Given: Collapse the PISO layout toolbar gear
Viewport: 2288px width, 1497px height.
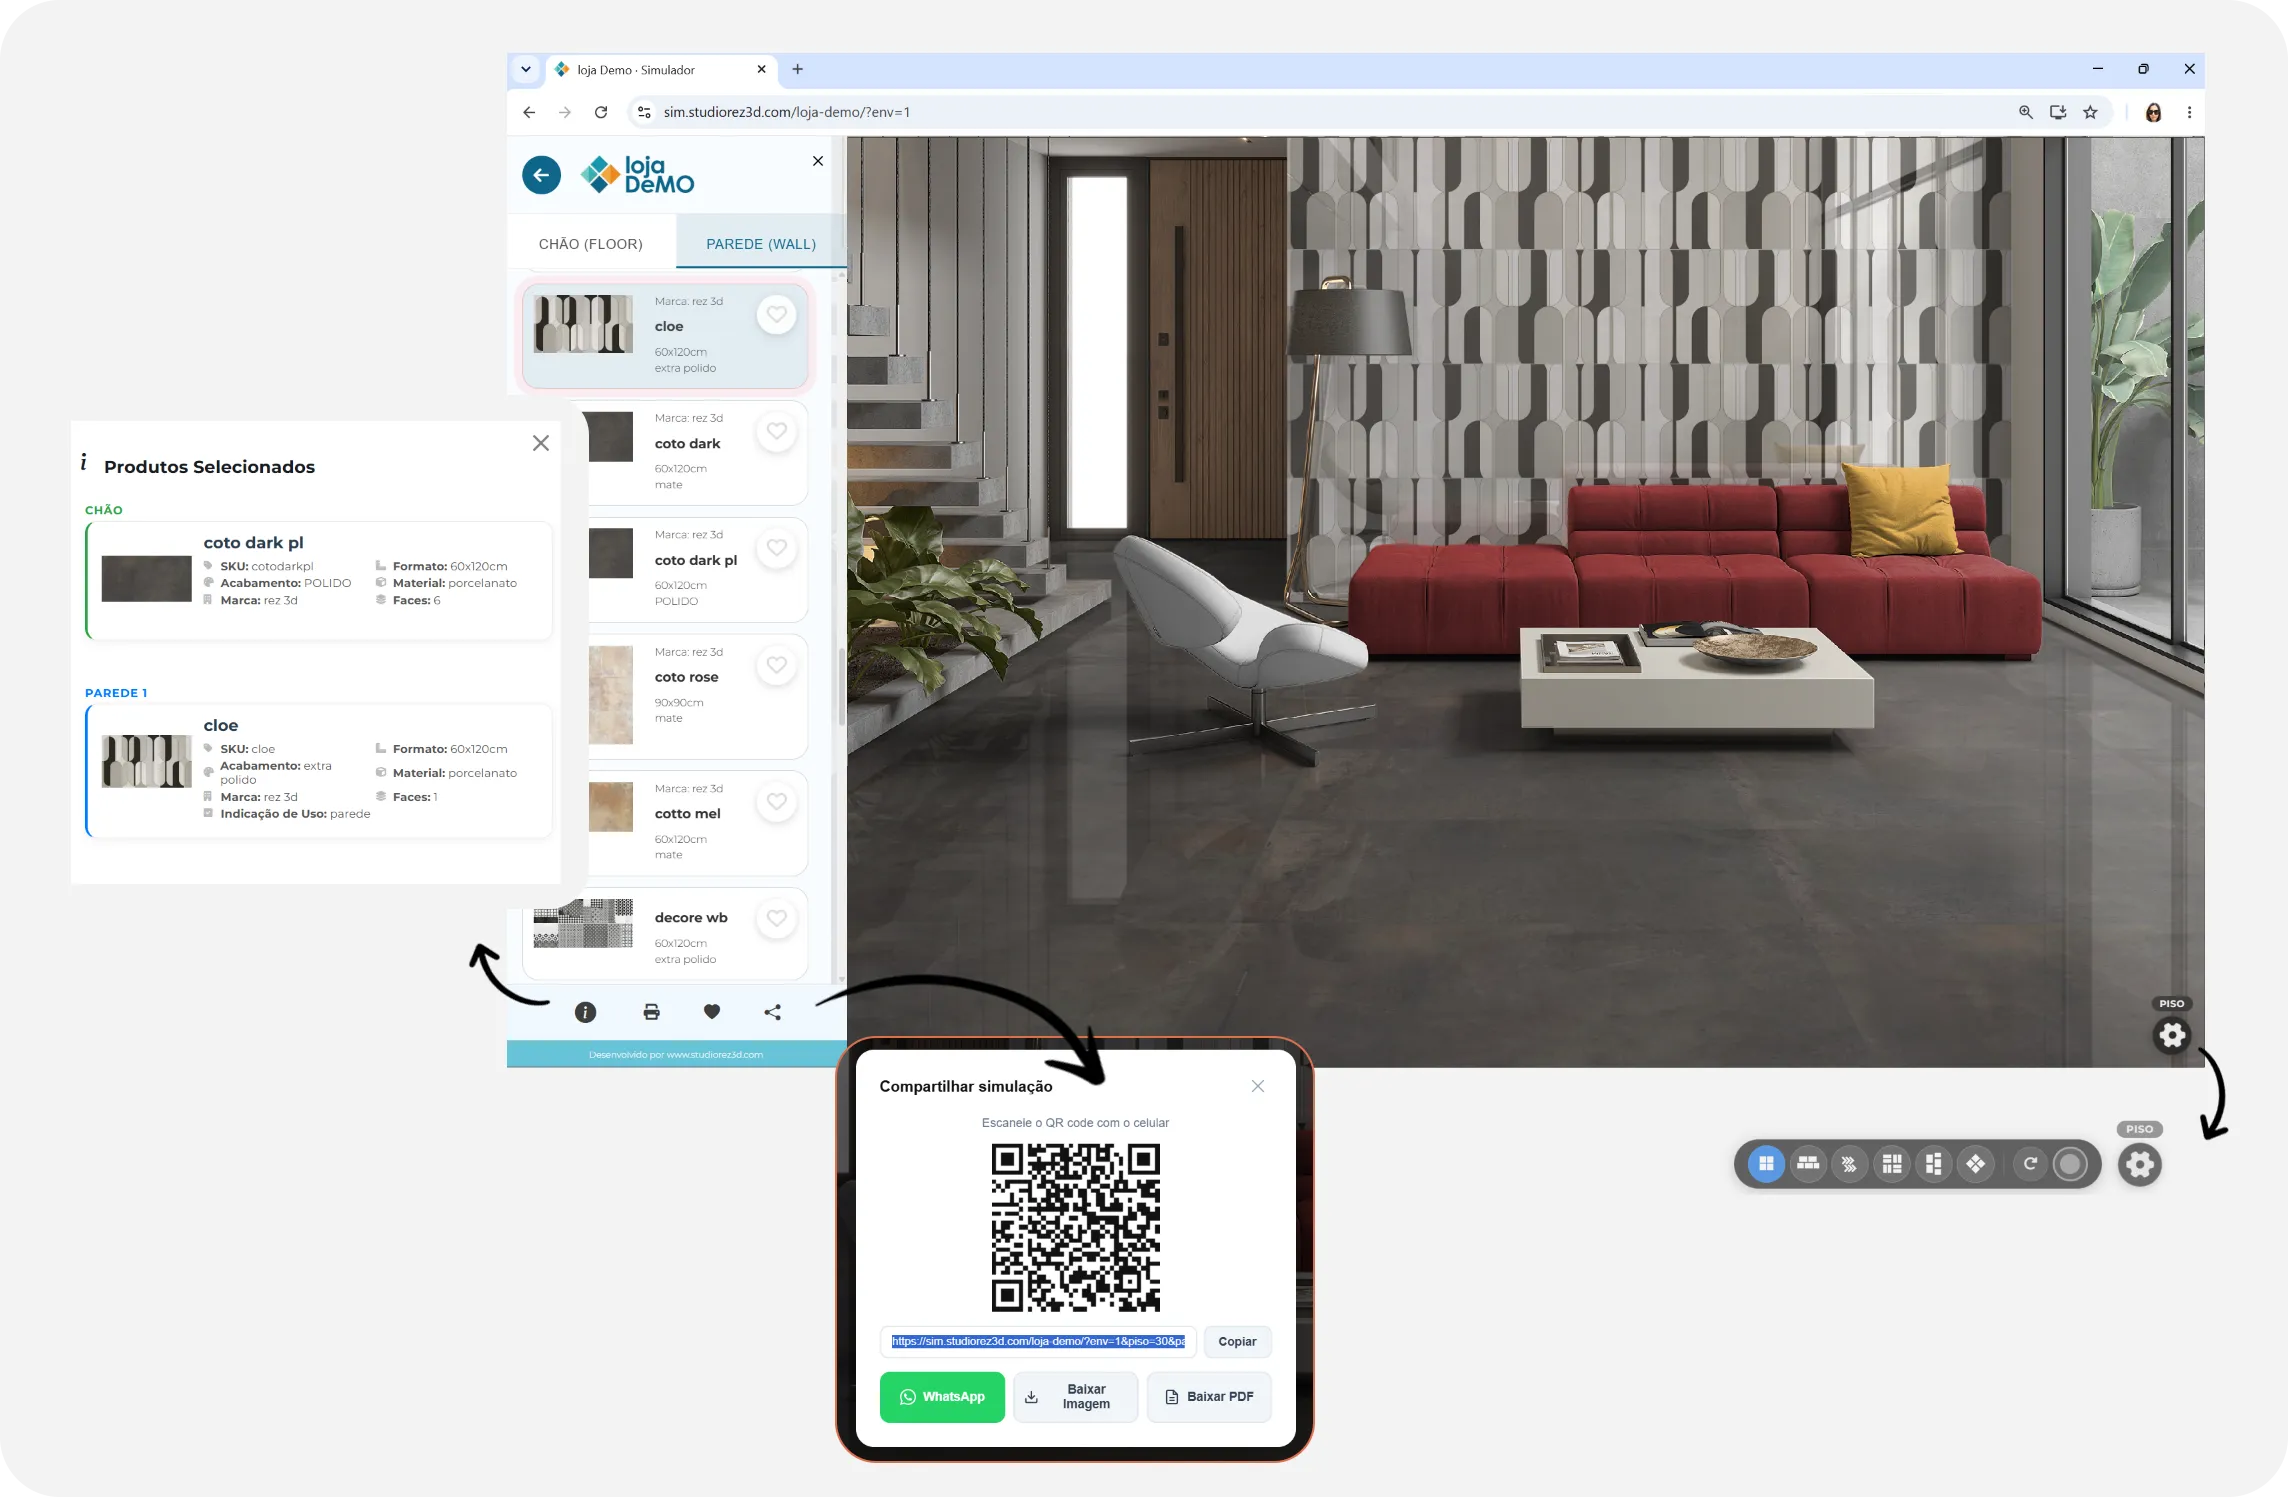Looking at the screenshot, I should (2140, 1164).
